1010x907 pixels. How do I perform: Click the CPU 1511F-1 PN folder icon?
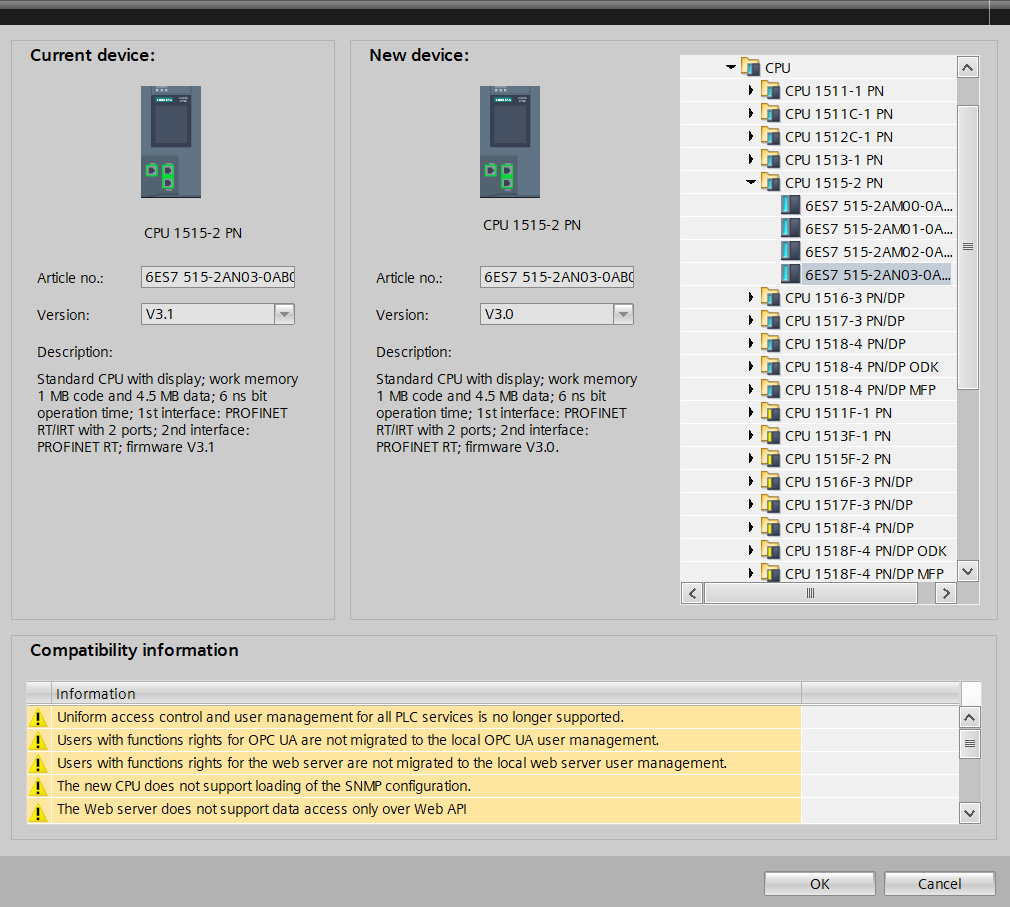770,413
